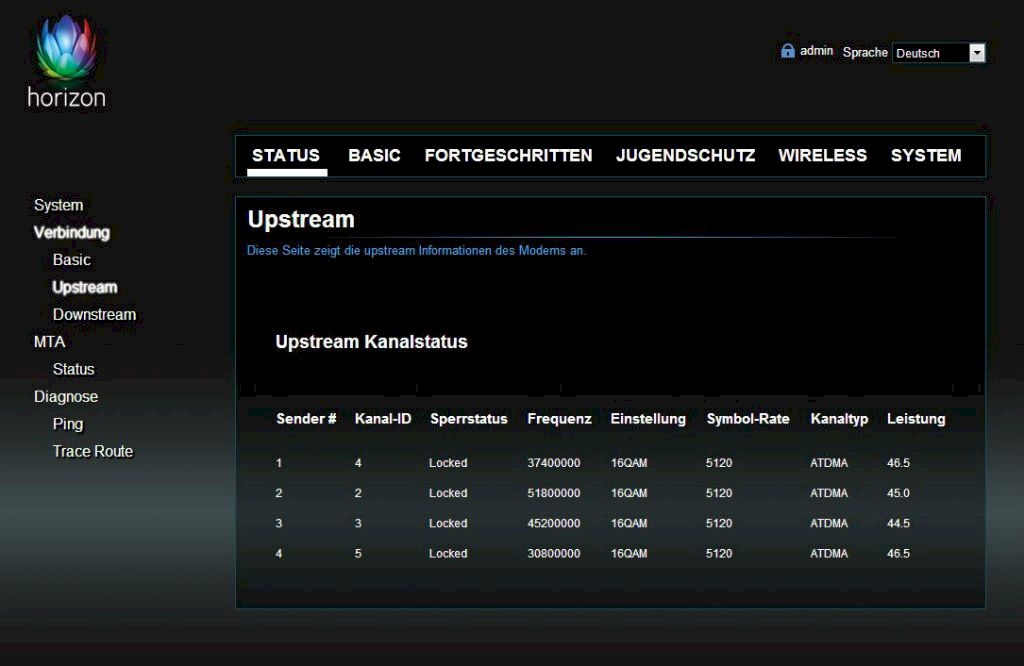Click System in the left sidebar
The width and height of the screenshot is (1024, 666).
[x=58, y=205]
